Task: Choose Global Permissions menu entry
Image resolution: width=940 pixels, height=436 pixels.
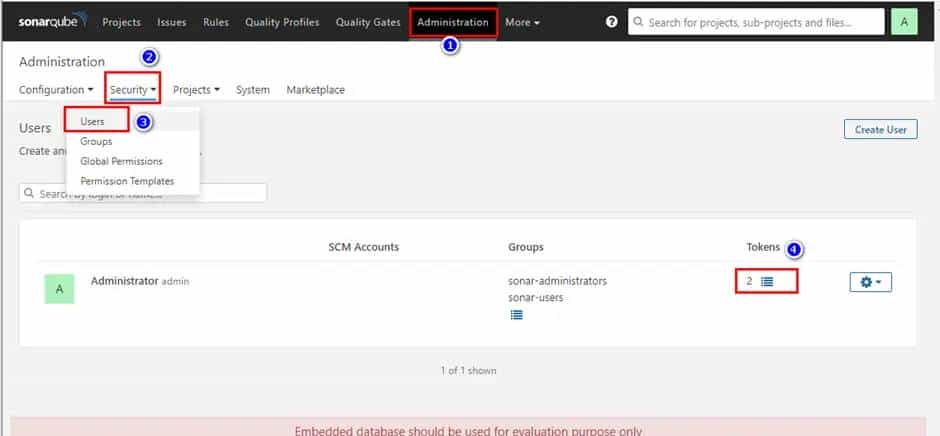Action: [x=121, y=161]
